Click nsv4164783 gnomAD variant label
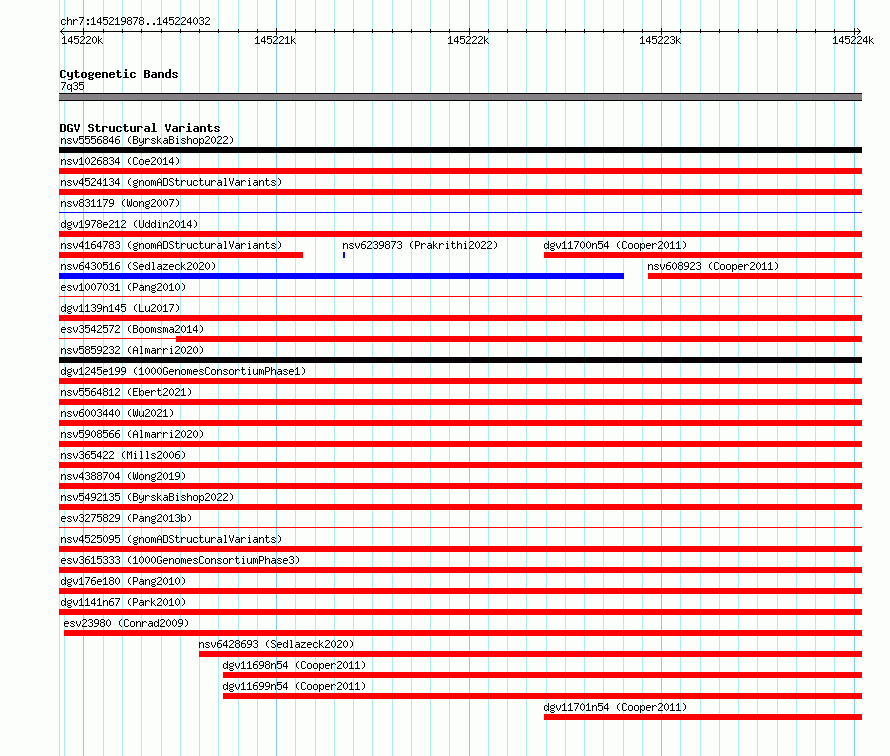 [171, 245]
